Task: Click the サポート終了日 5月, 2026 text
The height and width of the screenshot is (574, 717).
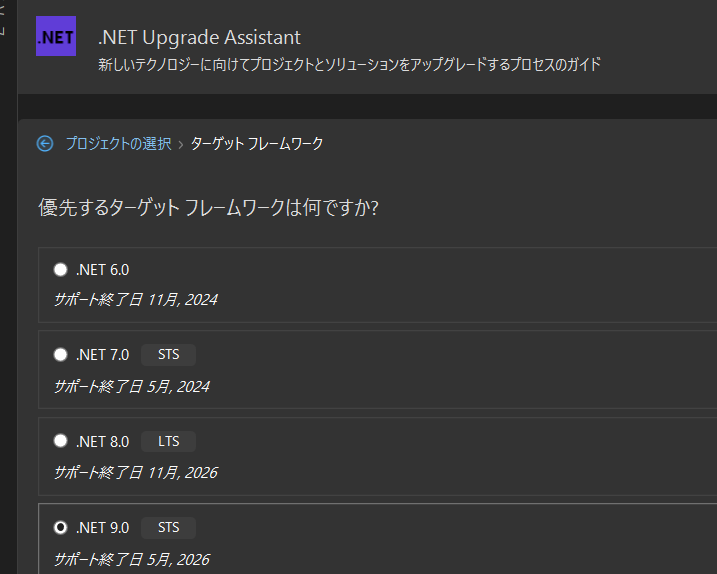Action: tap(132, 560)
